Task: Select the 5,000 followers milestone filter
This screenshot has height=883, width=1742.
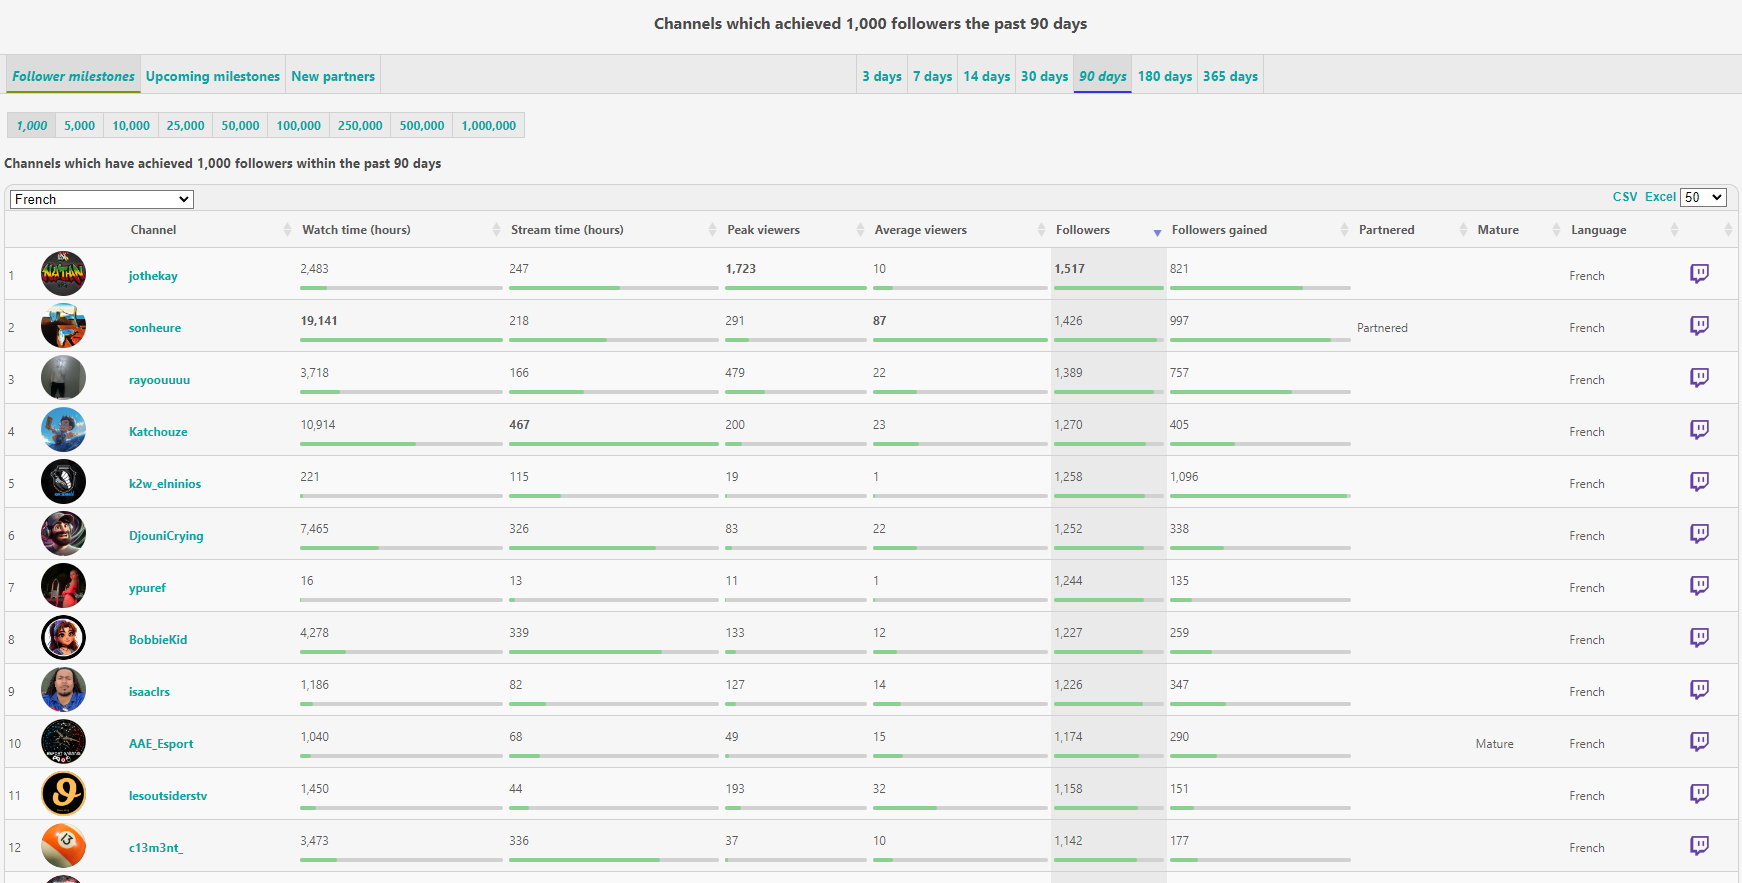Action: click(80, 125)
